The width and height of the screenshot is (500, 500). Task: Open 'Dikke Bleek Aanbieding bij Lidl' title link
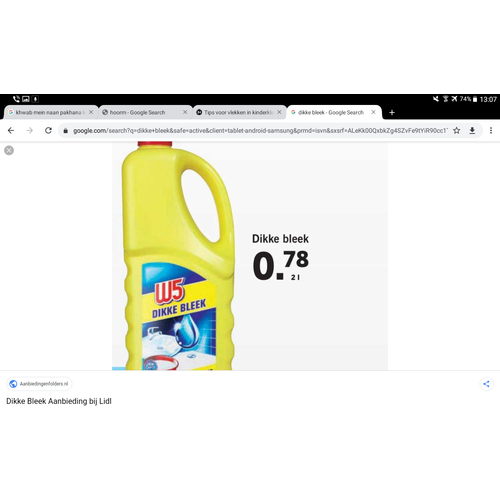tap(59, 401)
